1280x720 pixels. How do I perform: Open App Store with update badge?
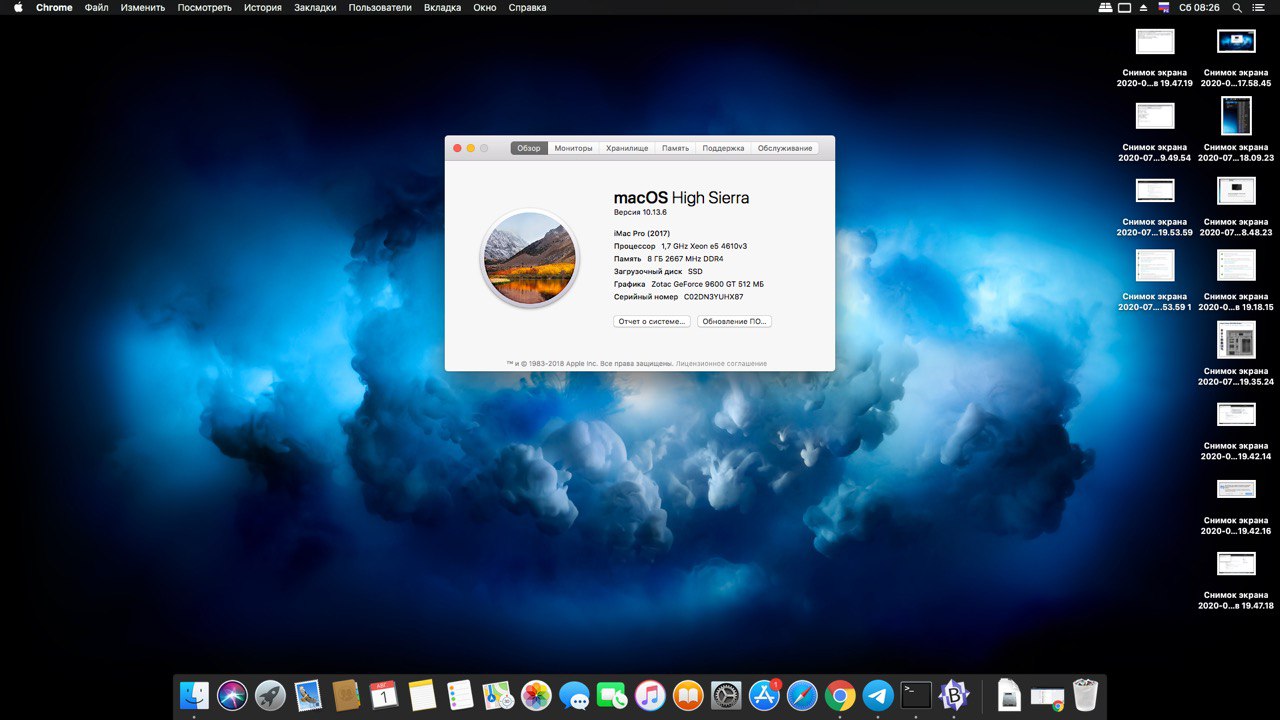764,695
